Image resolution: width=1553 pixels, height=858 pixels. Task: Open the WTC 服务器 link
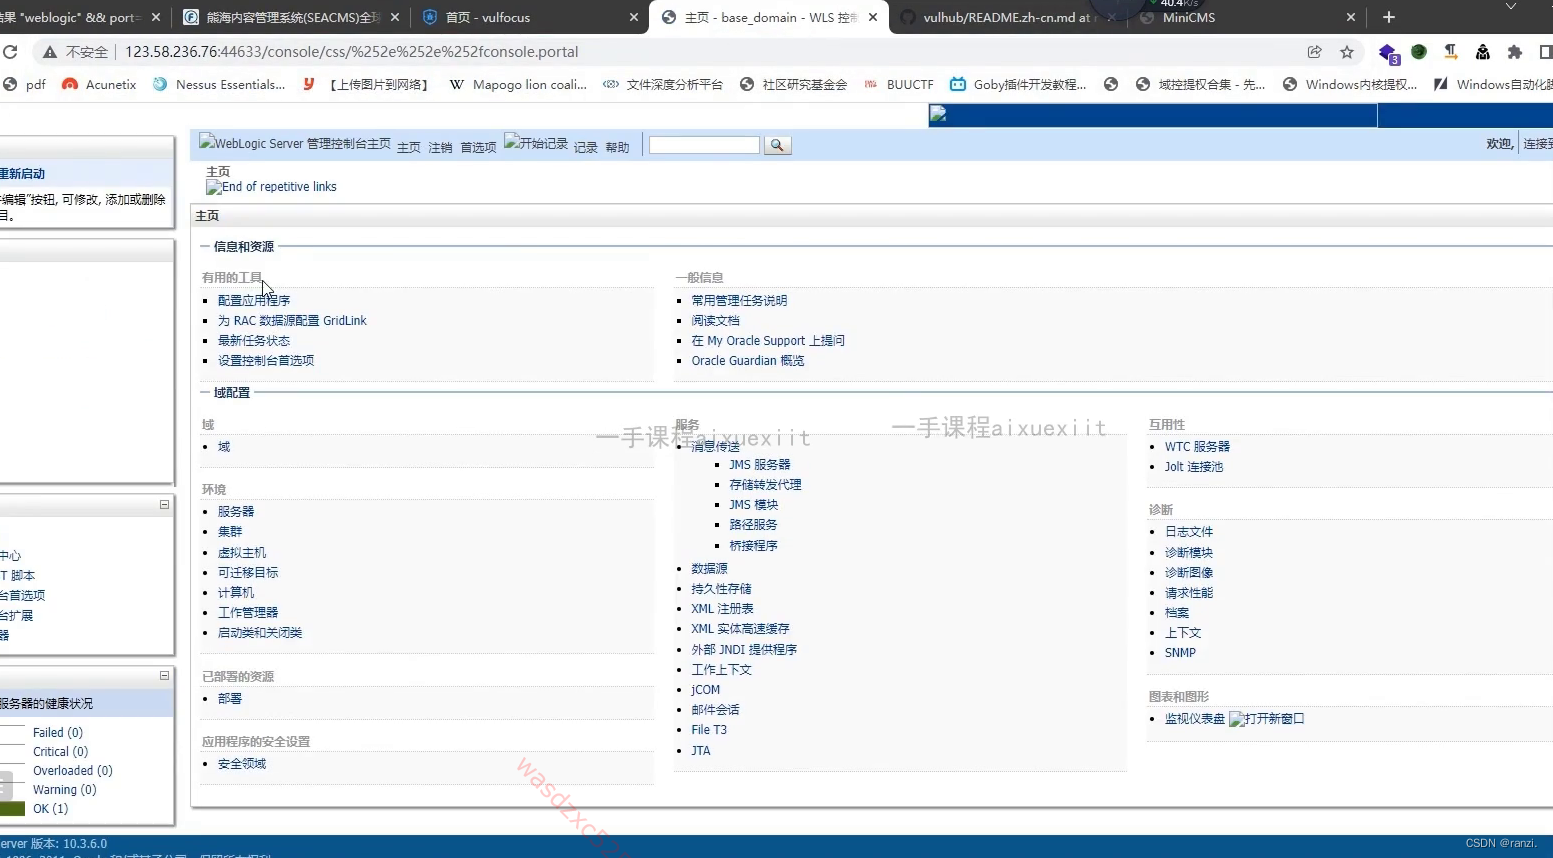tap(1197, 447)
